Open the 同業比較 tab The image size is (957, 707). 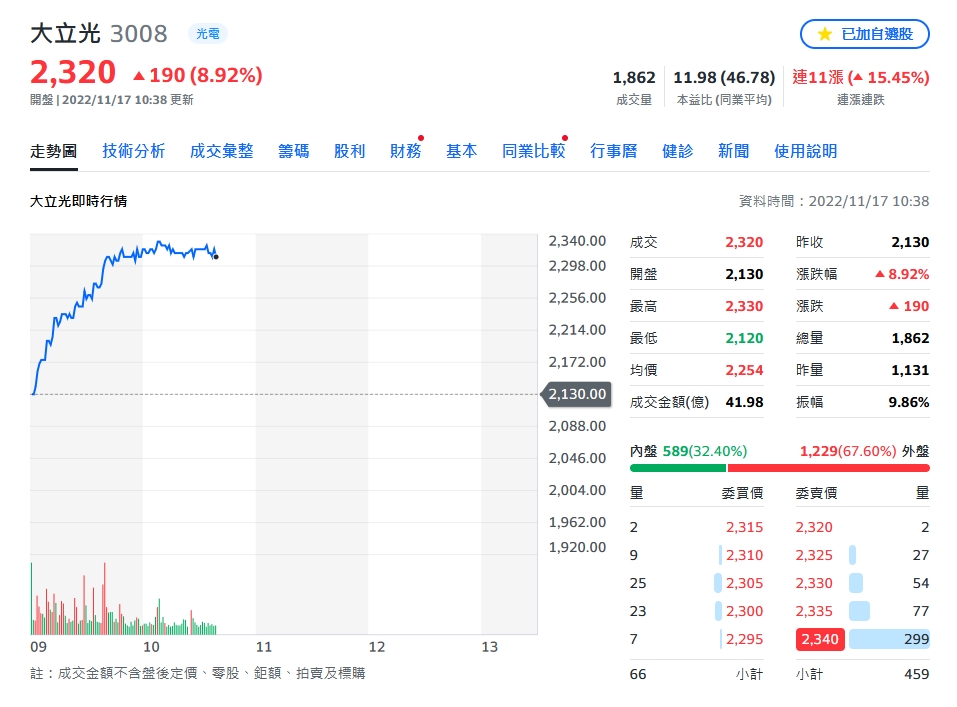pos(533,151)
